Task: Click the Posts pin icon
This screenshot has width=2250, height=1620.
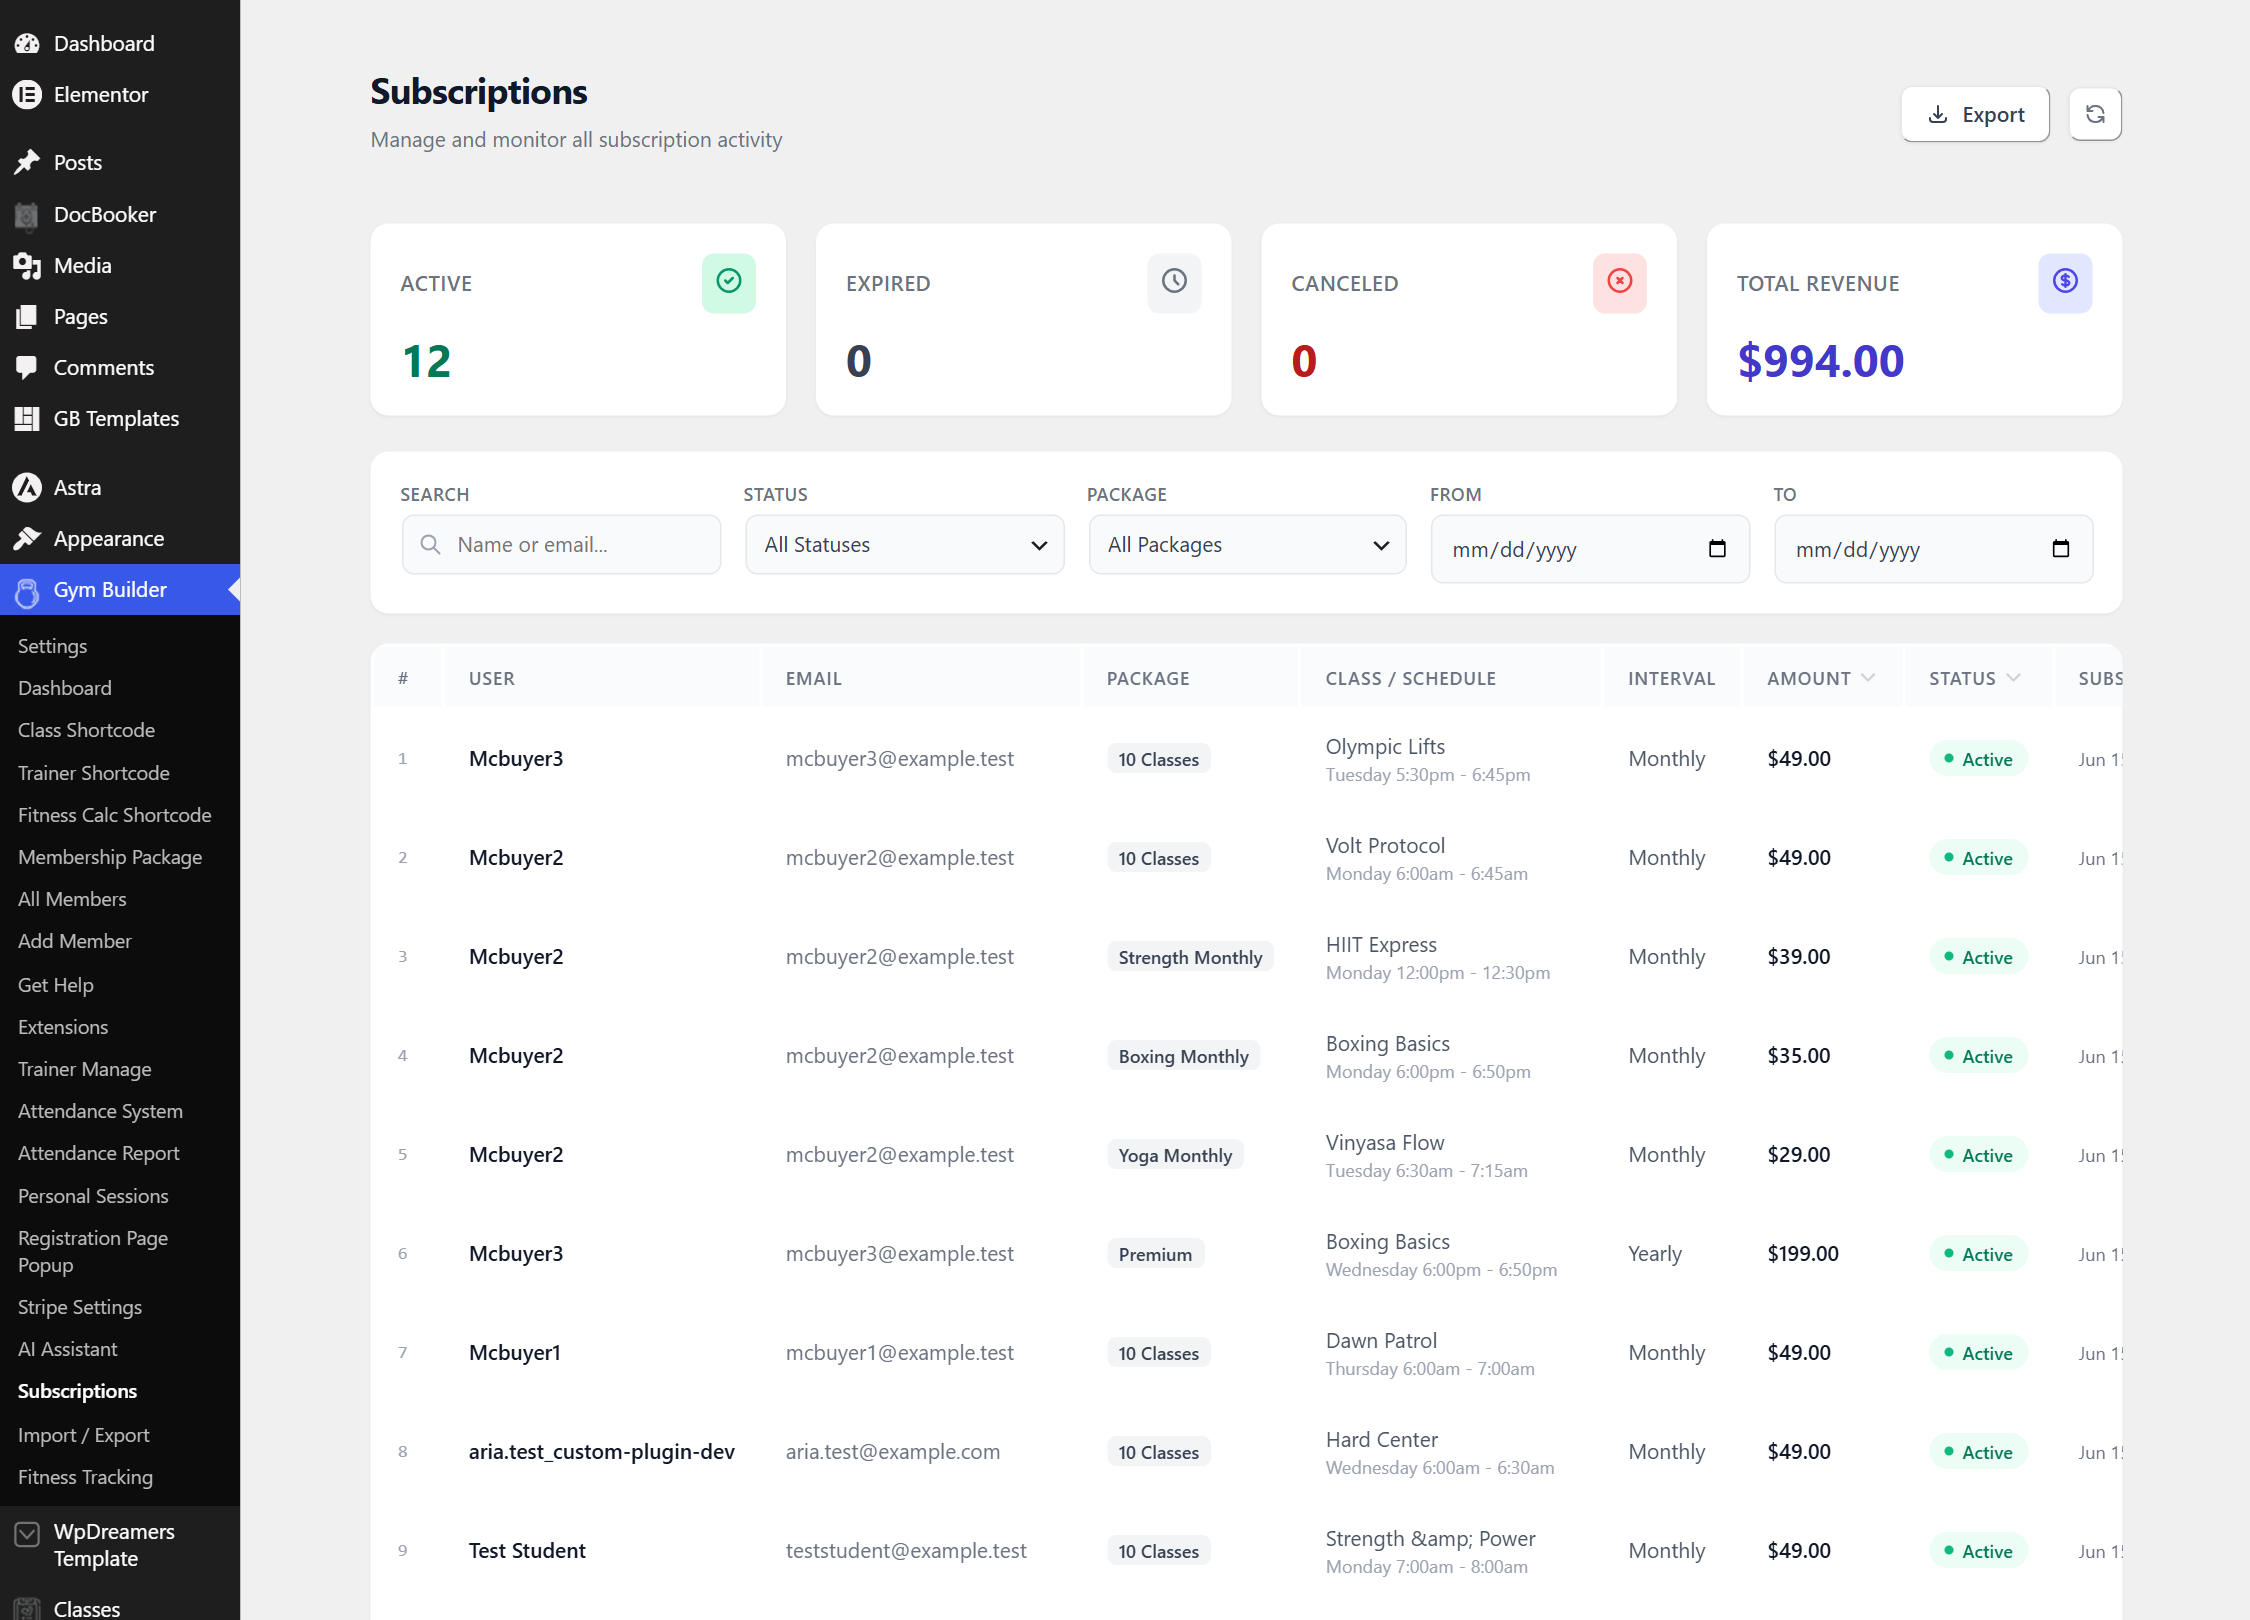Action: click(x=27, y=162)
